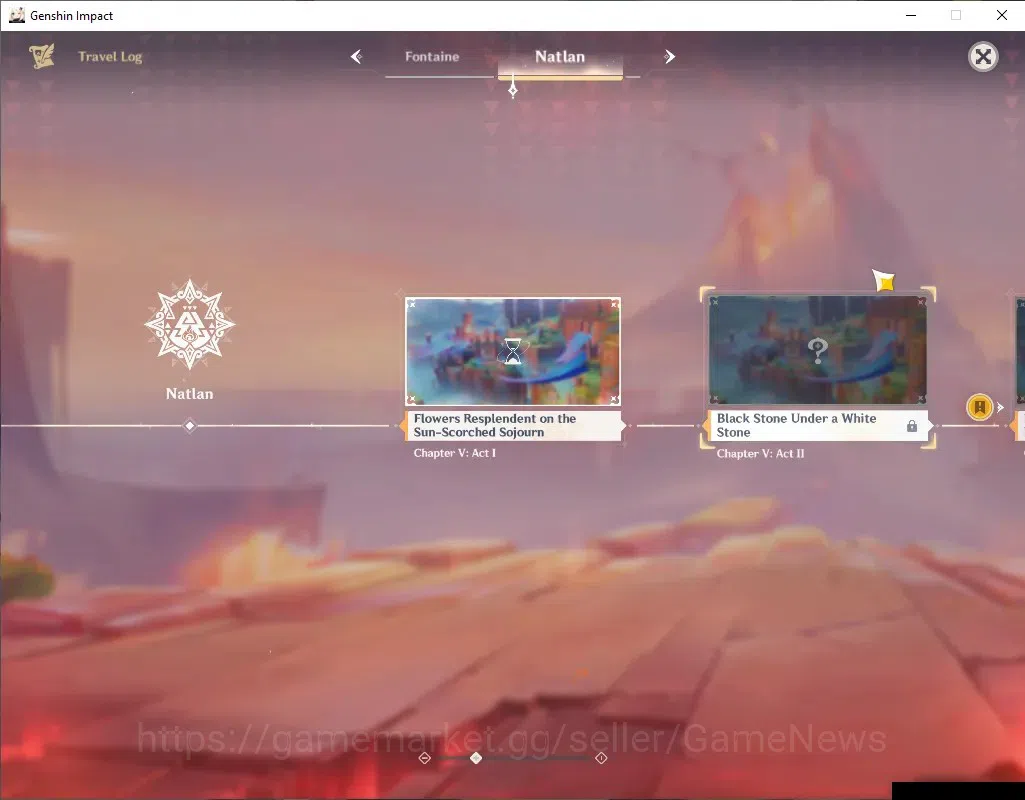
Task: Click question mark icon on Act II thumbnail
Action: (817, 351)
